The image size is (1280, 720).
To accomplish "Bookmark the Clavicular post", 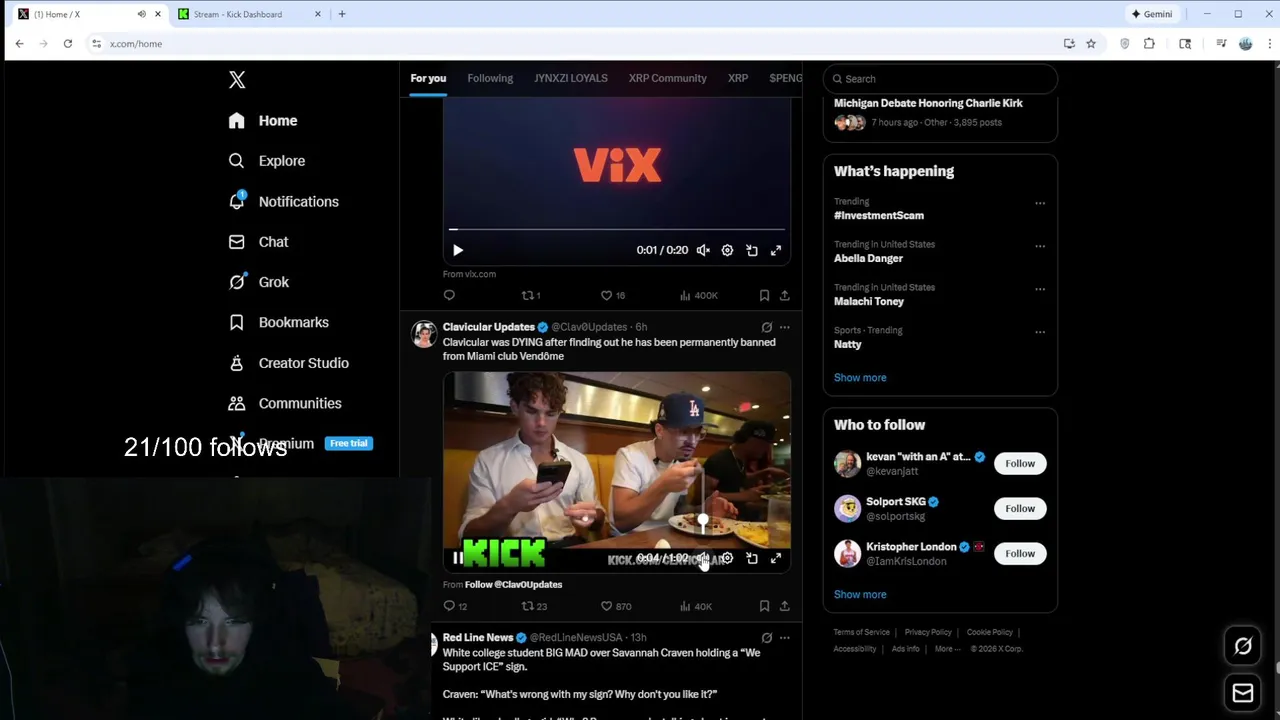I will 764,606.
